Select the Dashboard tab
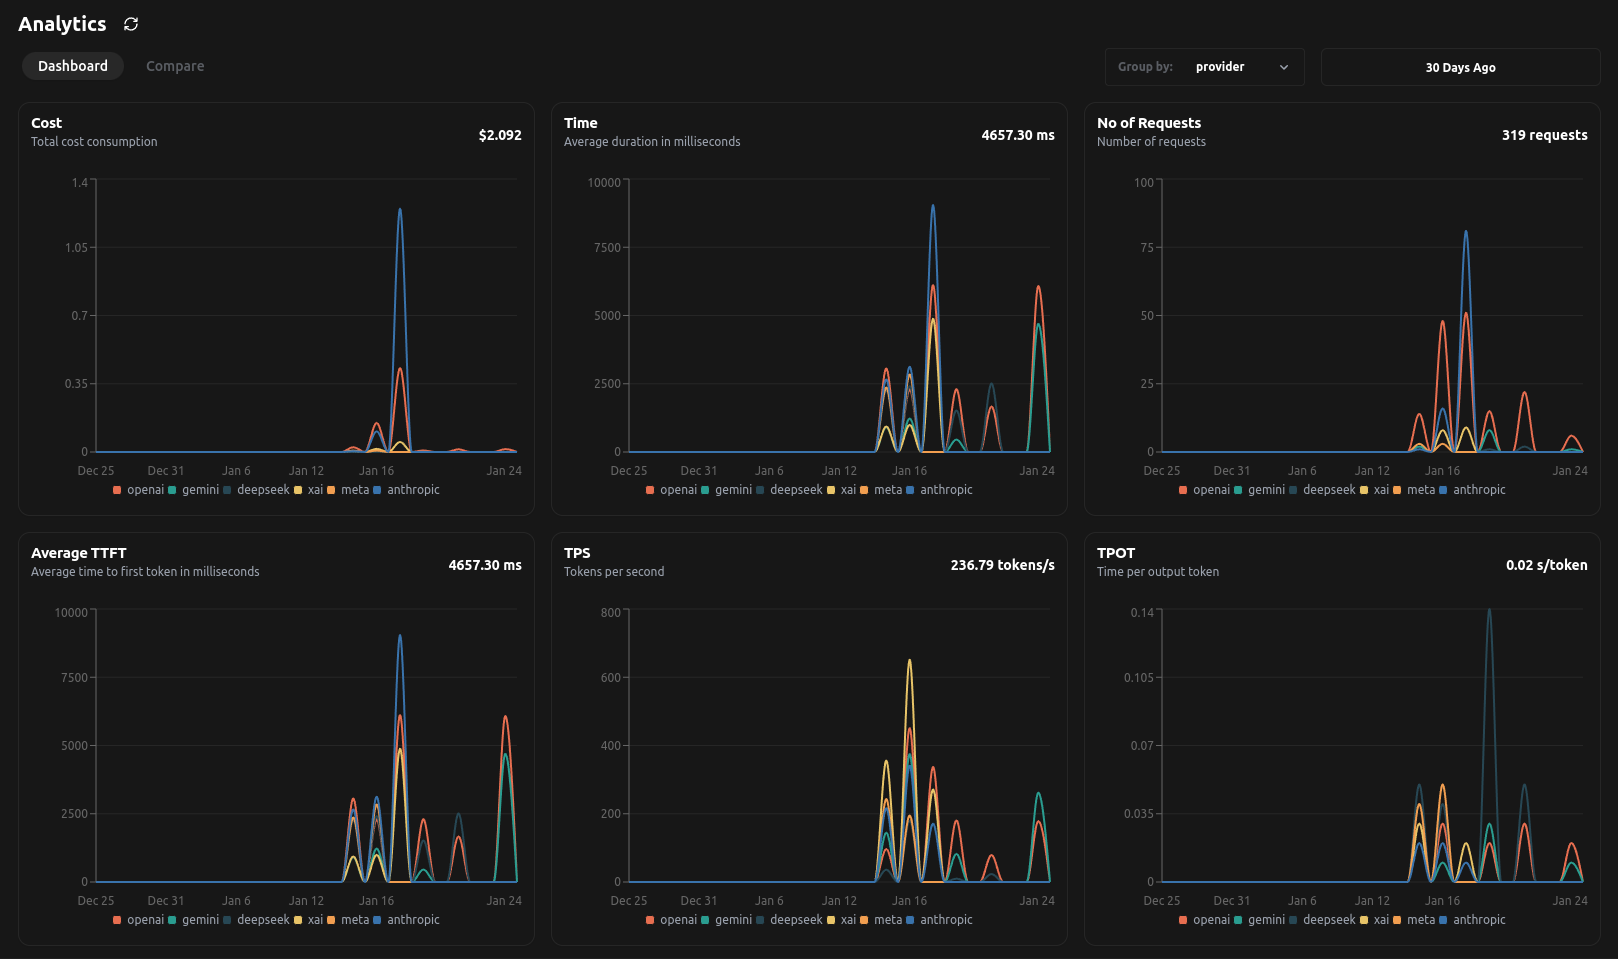The height and width of the screenshot is (959, 1618). pos(73,66)
